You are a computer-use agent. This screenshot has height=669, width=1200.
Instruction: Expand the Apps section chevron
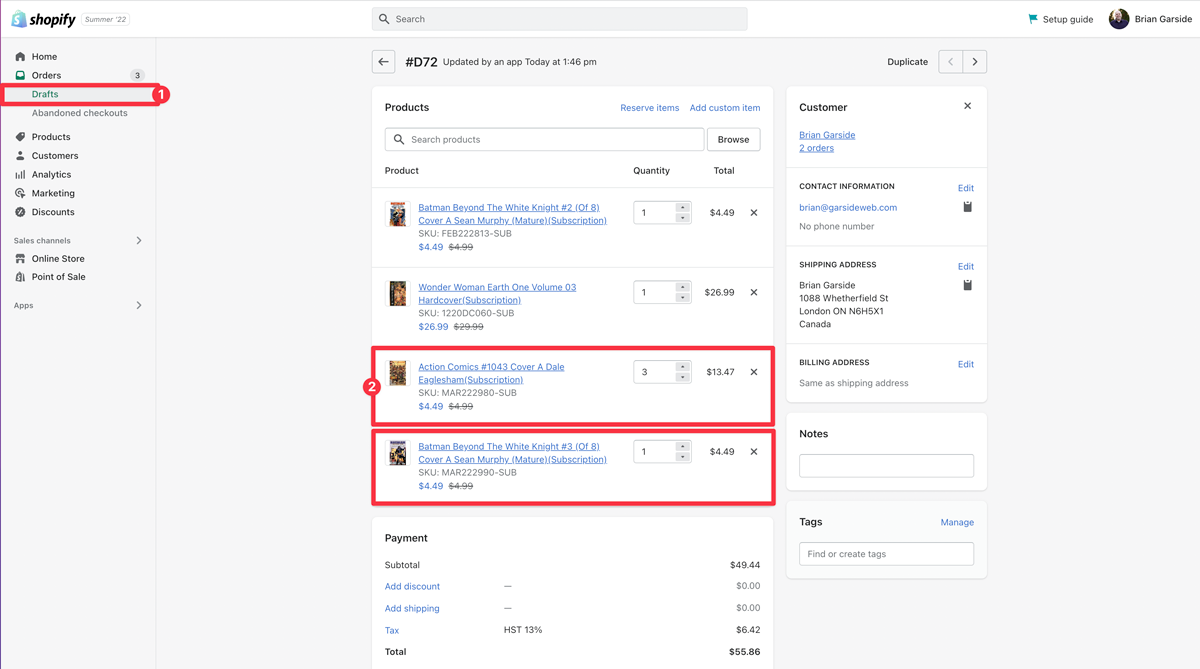pos(139,306)
